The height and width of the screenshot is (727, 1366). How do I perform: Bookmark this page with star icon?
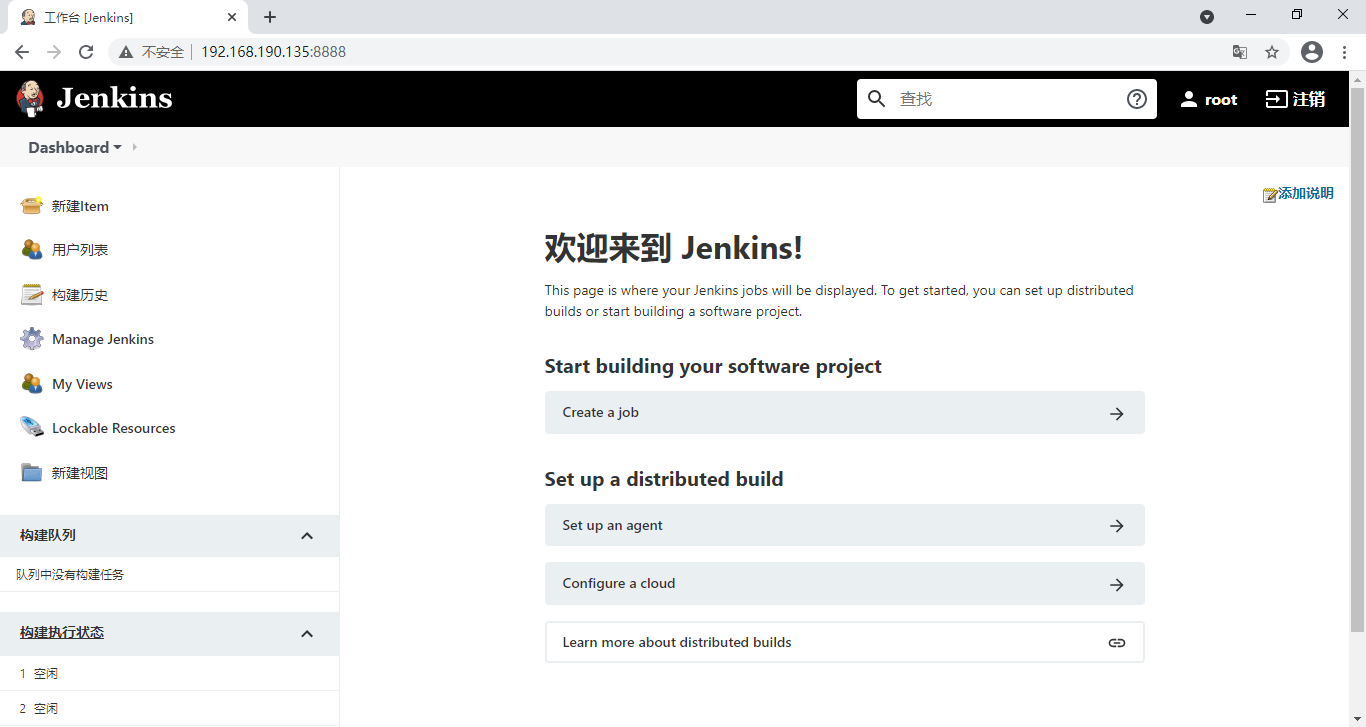pyautogui.click(x=1272, y=52)
